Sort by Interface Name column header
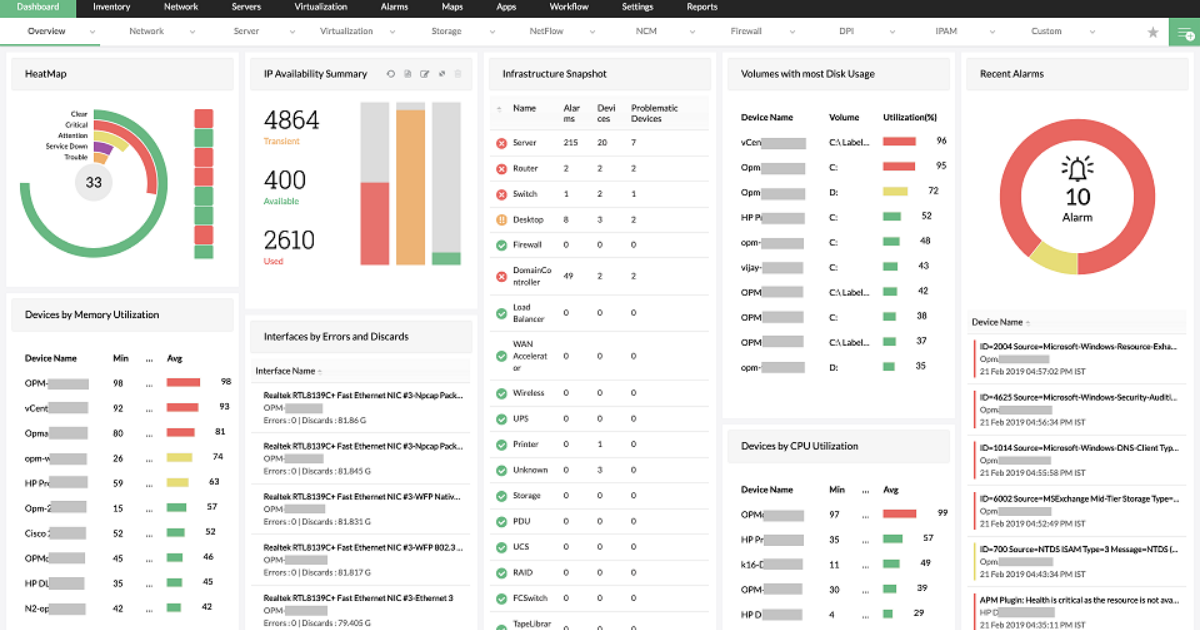1200x630 pixels. (x=286, y=371)
